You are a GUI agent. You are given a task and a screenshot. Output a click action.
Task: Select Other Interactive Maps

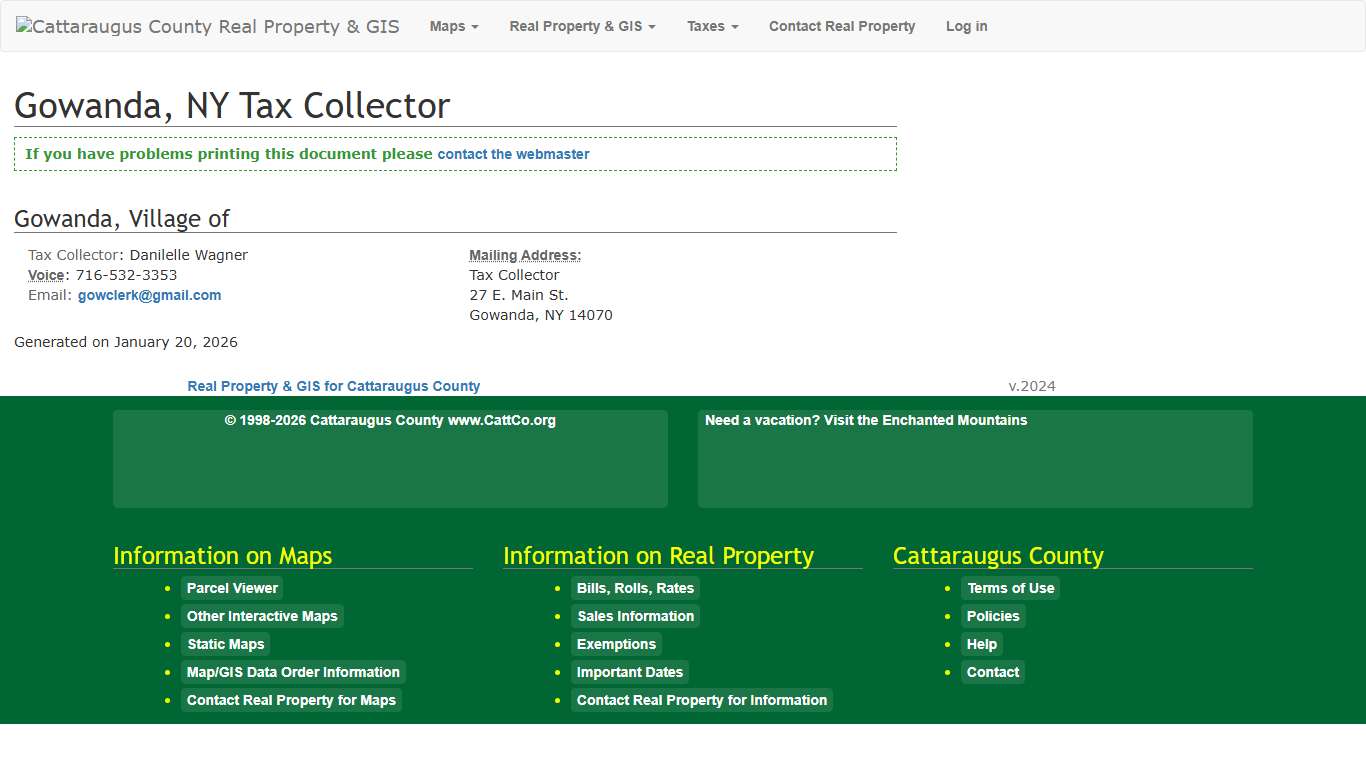[262, 616]
